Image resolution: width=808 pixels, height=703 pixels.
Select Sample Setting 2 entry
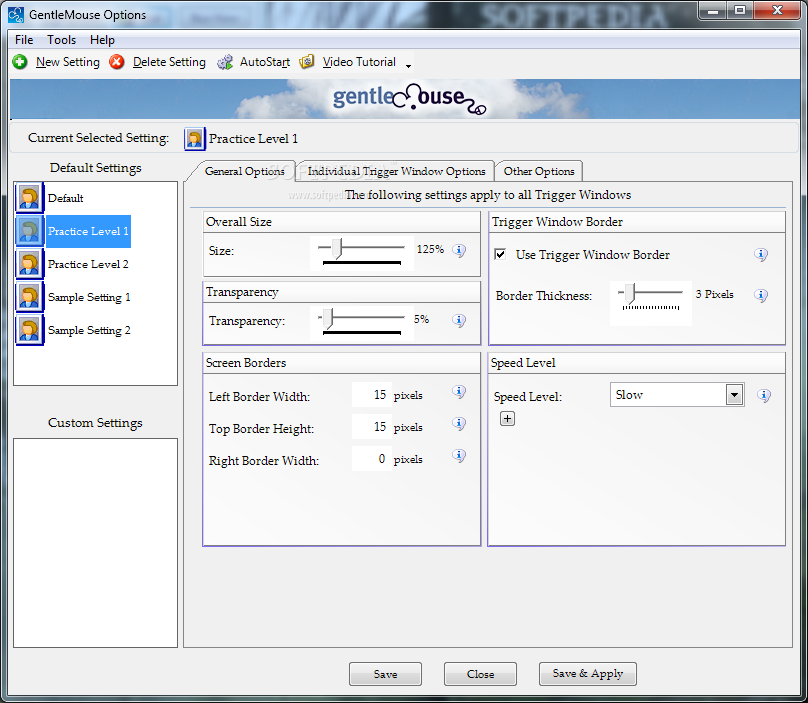click(x=89, y=330)
